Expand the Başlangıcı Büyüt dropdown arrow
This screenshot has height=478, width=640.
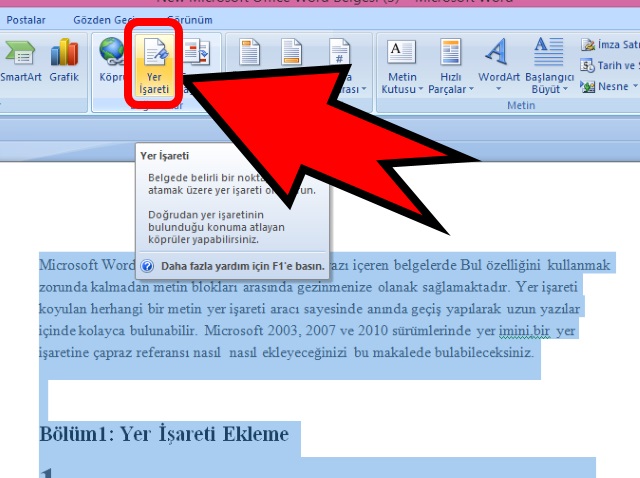tap(565, 89)
